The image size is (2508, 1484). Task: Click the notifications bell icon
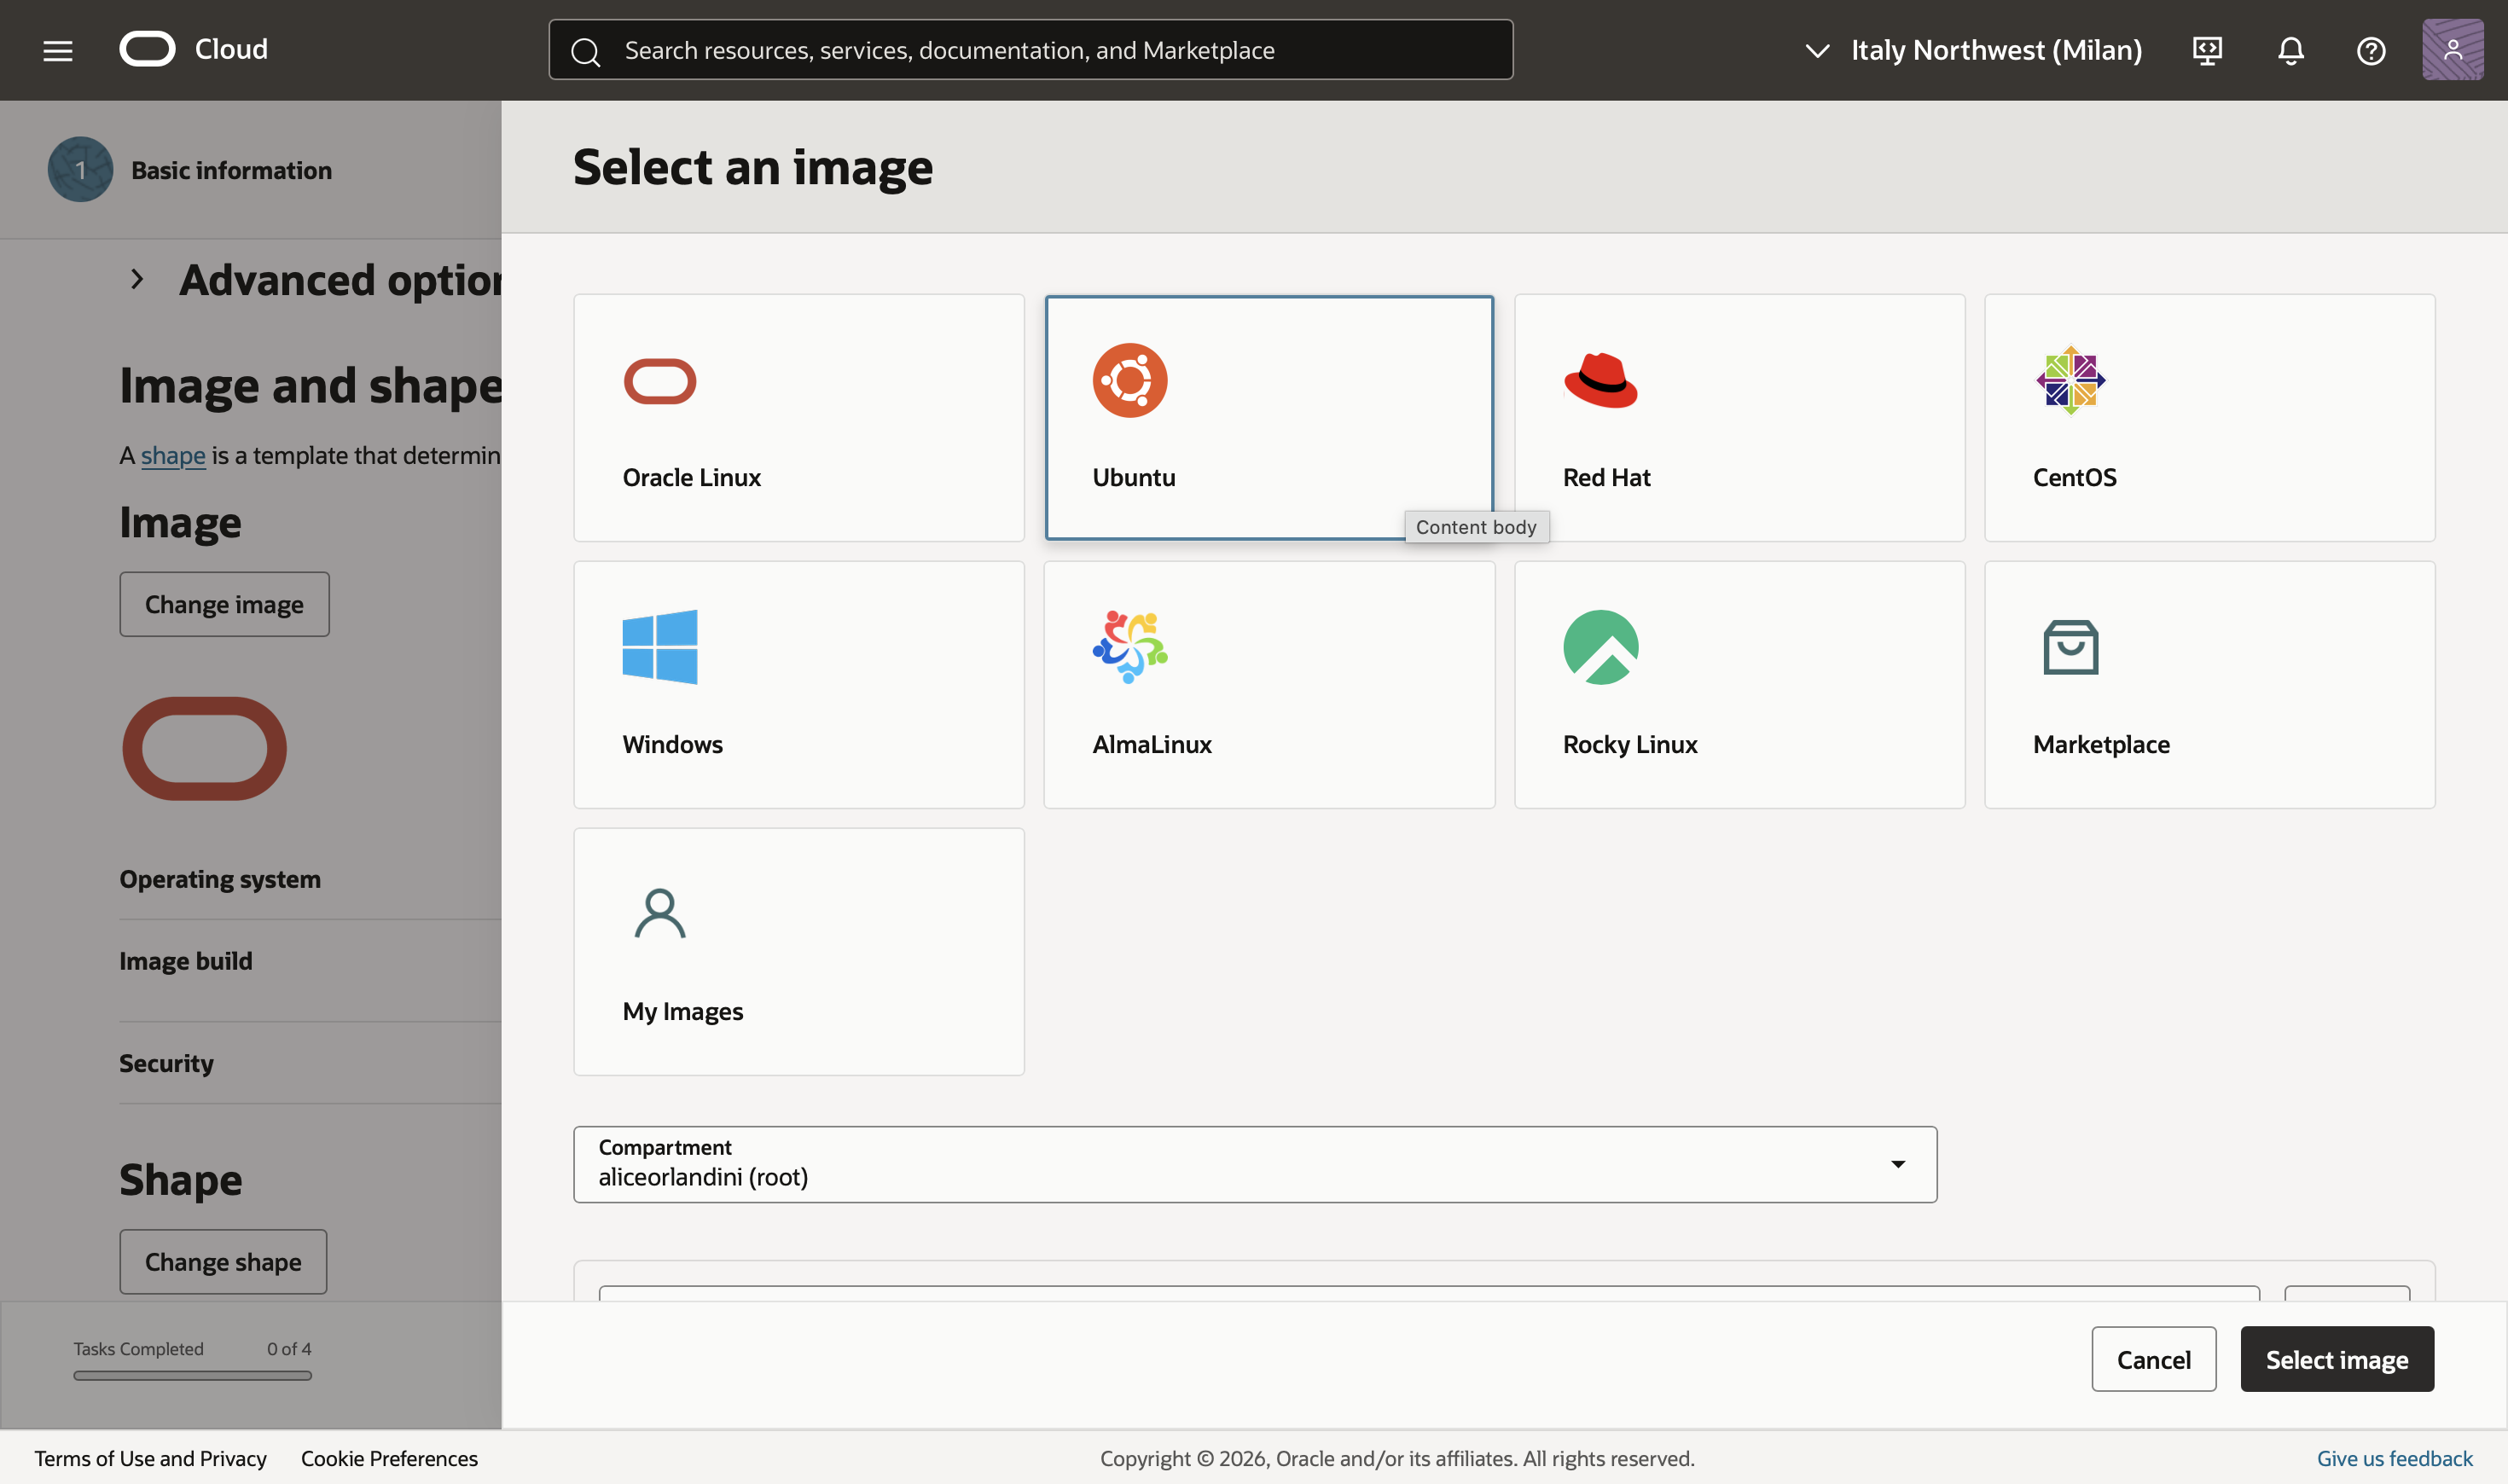pyautogui.click(x=2290, y=50)
